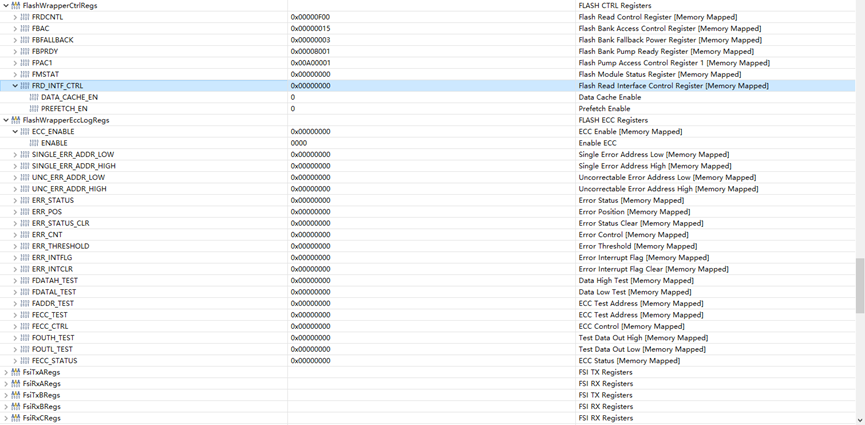Select the FsiTxBRegs group row
The height and width of the screenshot is (425, 865).
[x=428, y=395]
